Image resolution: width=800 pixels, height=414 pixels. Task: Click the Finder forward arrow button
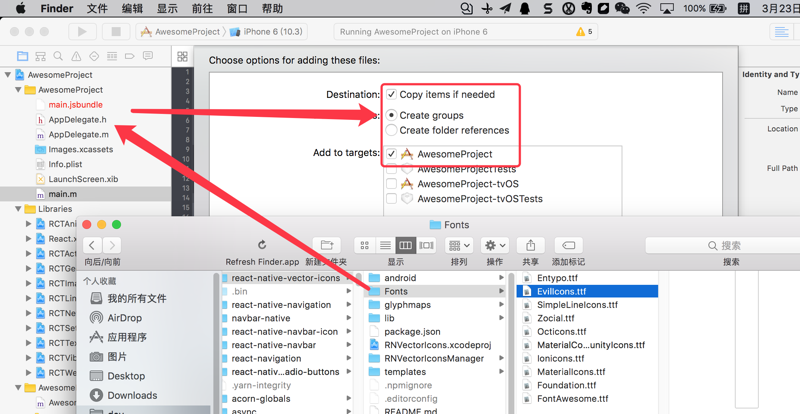pyautogui.click(x=112, y=246)
